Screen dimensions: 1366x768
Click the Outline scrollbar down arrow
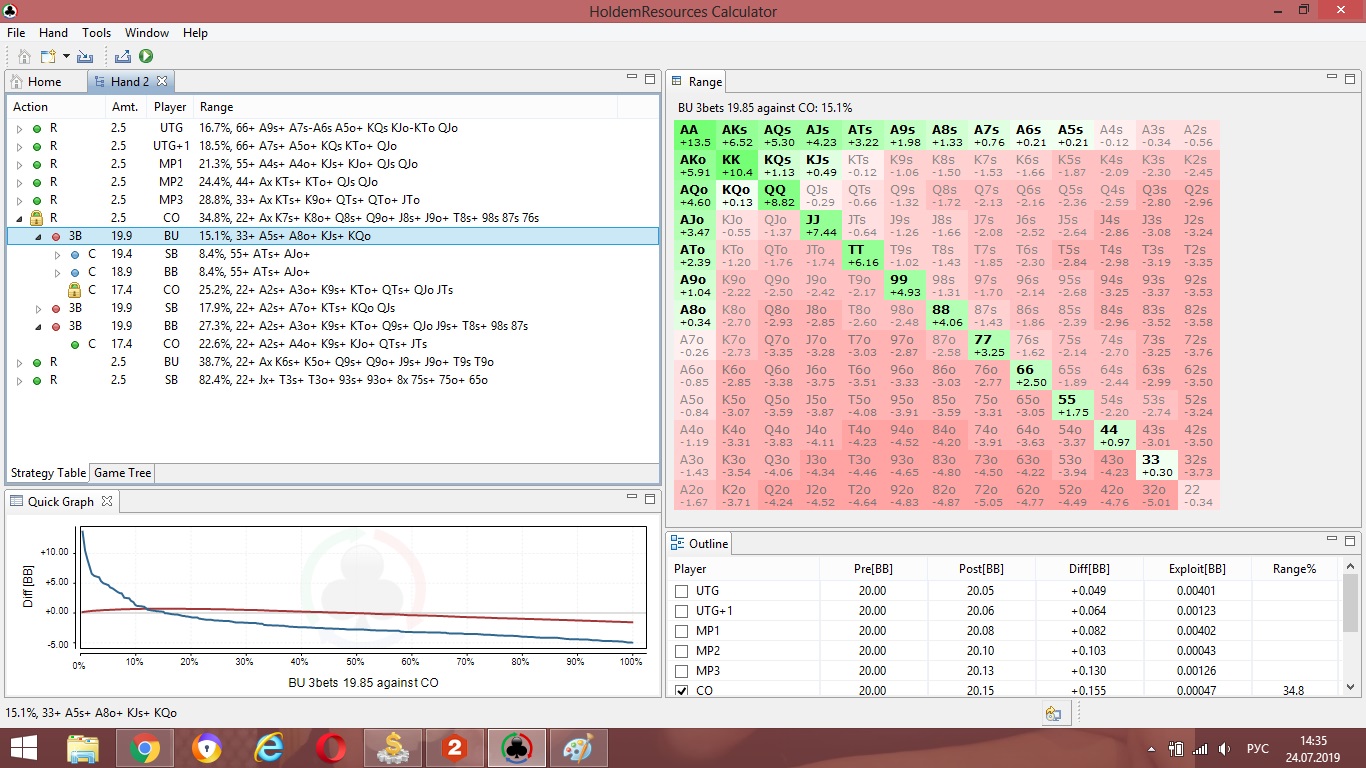(1351, 688)
